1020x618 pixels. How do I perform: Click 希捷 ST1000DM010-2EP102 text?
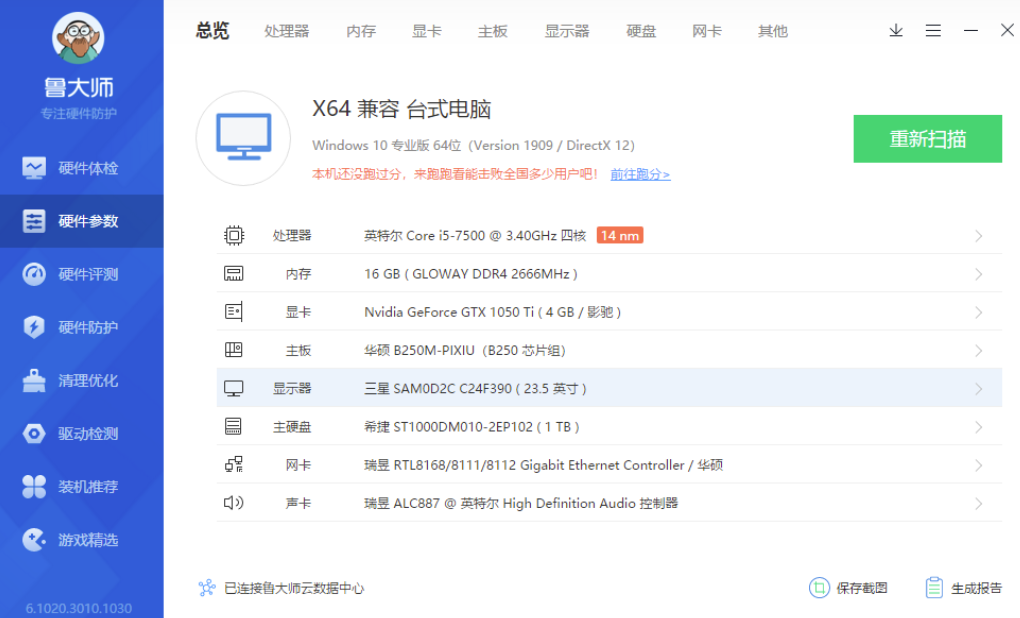click(472, 427)
